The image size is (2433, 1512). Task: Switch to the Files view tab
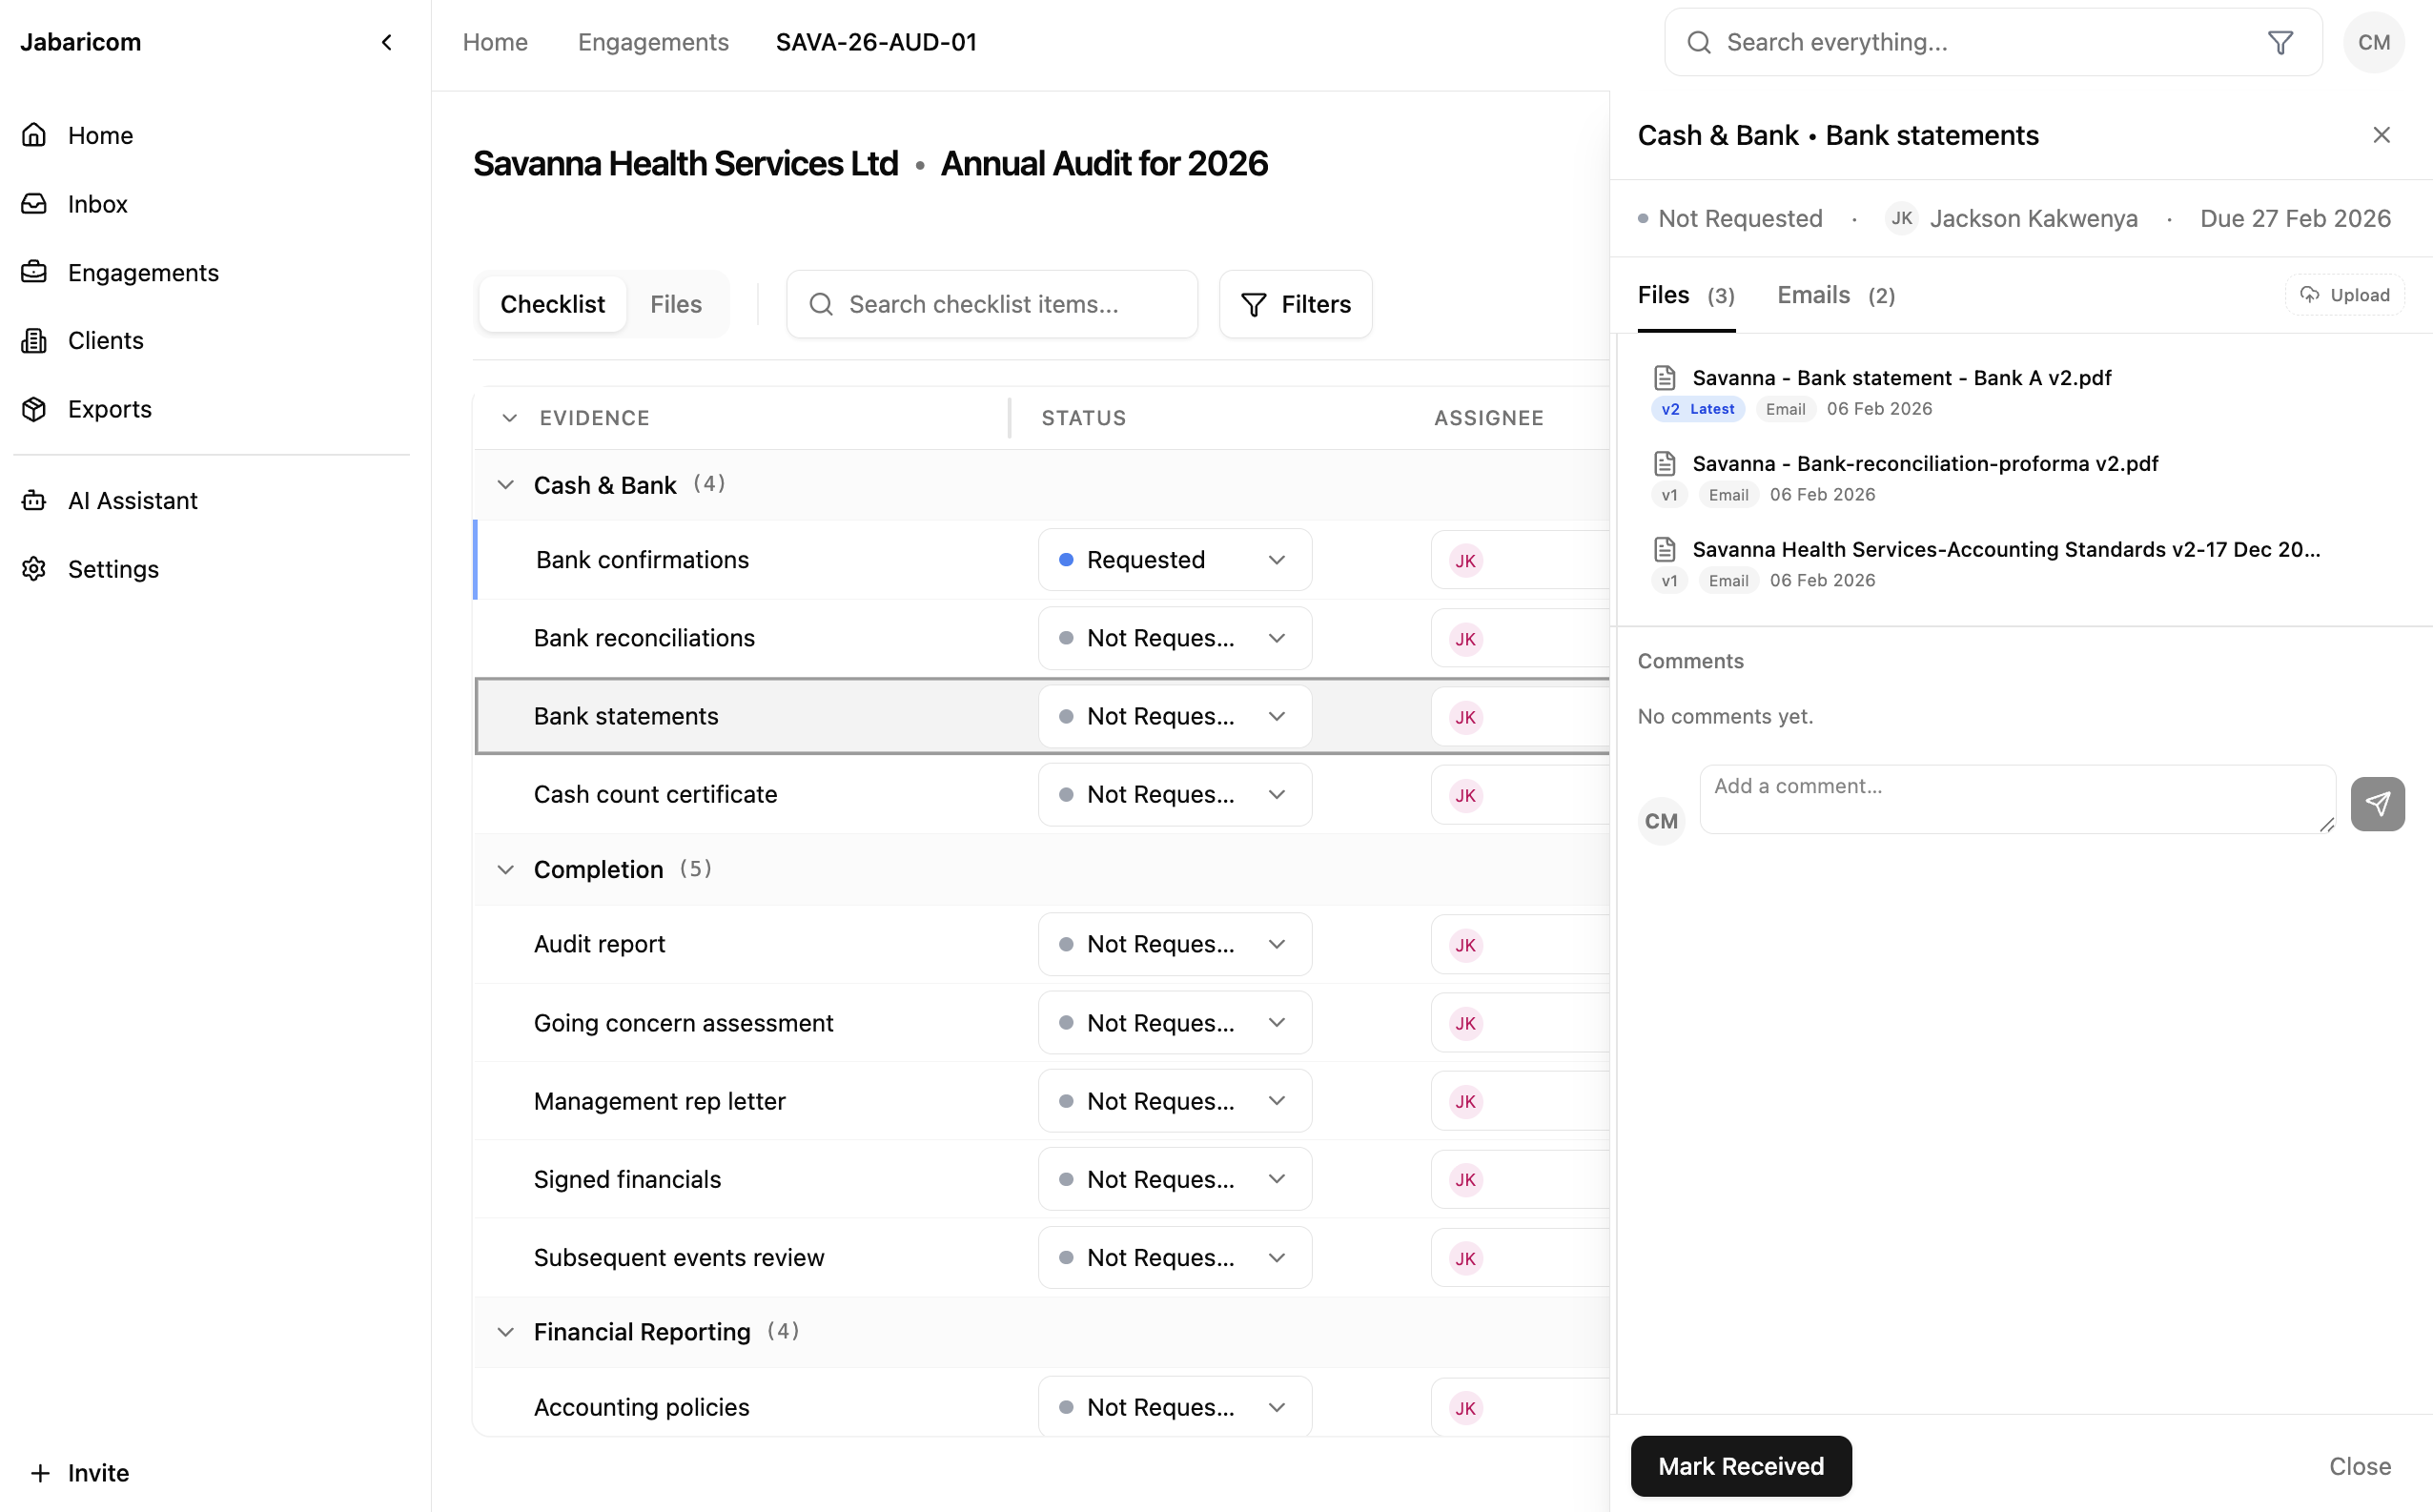point(675,304)
